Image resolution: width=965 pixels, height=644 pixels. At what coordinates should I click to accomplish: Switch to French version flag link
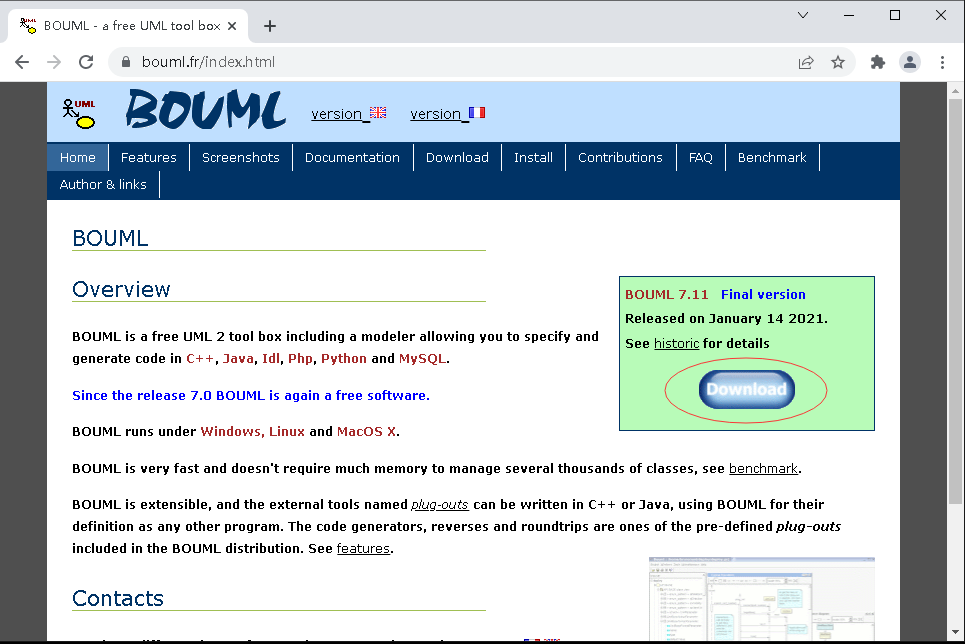coord(447,114)
